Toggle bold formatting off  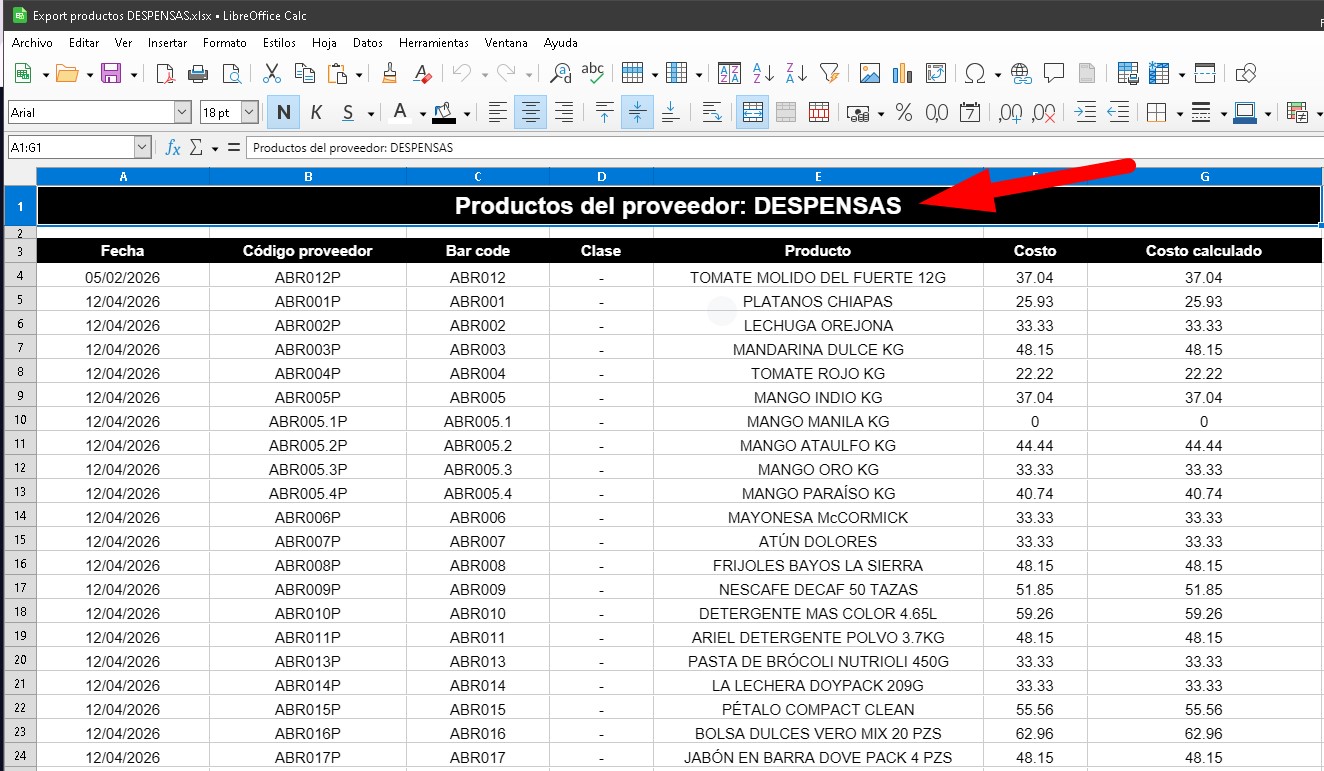click(281, 112)
